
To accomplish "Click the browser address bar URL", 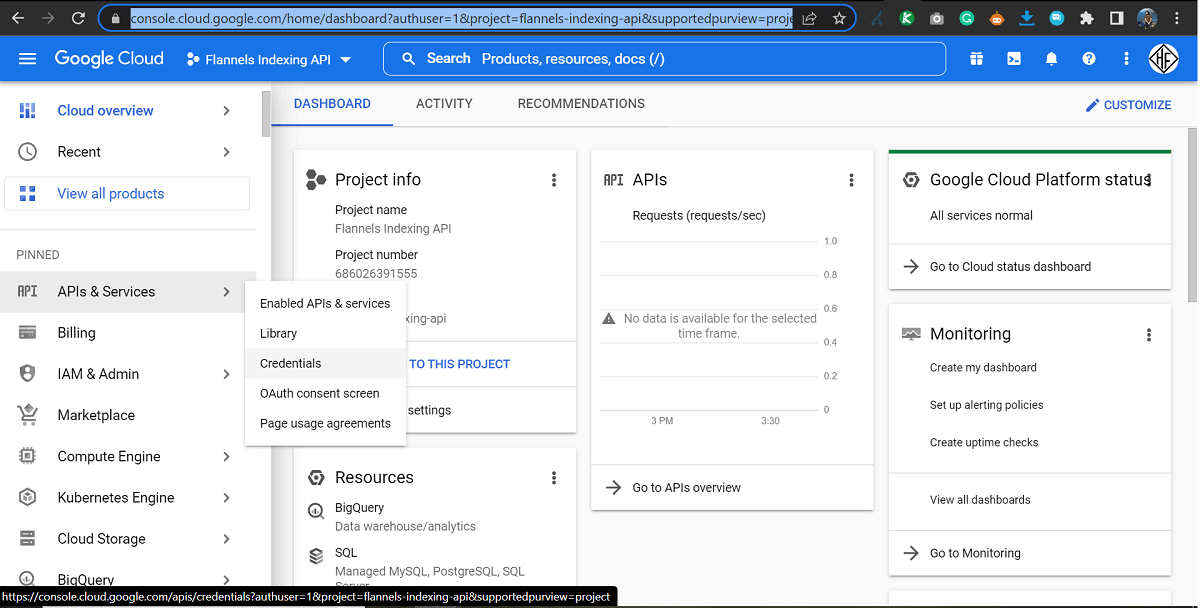I will pyautogui.click(x=461, y=18).
